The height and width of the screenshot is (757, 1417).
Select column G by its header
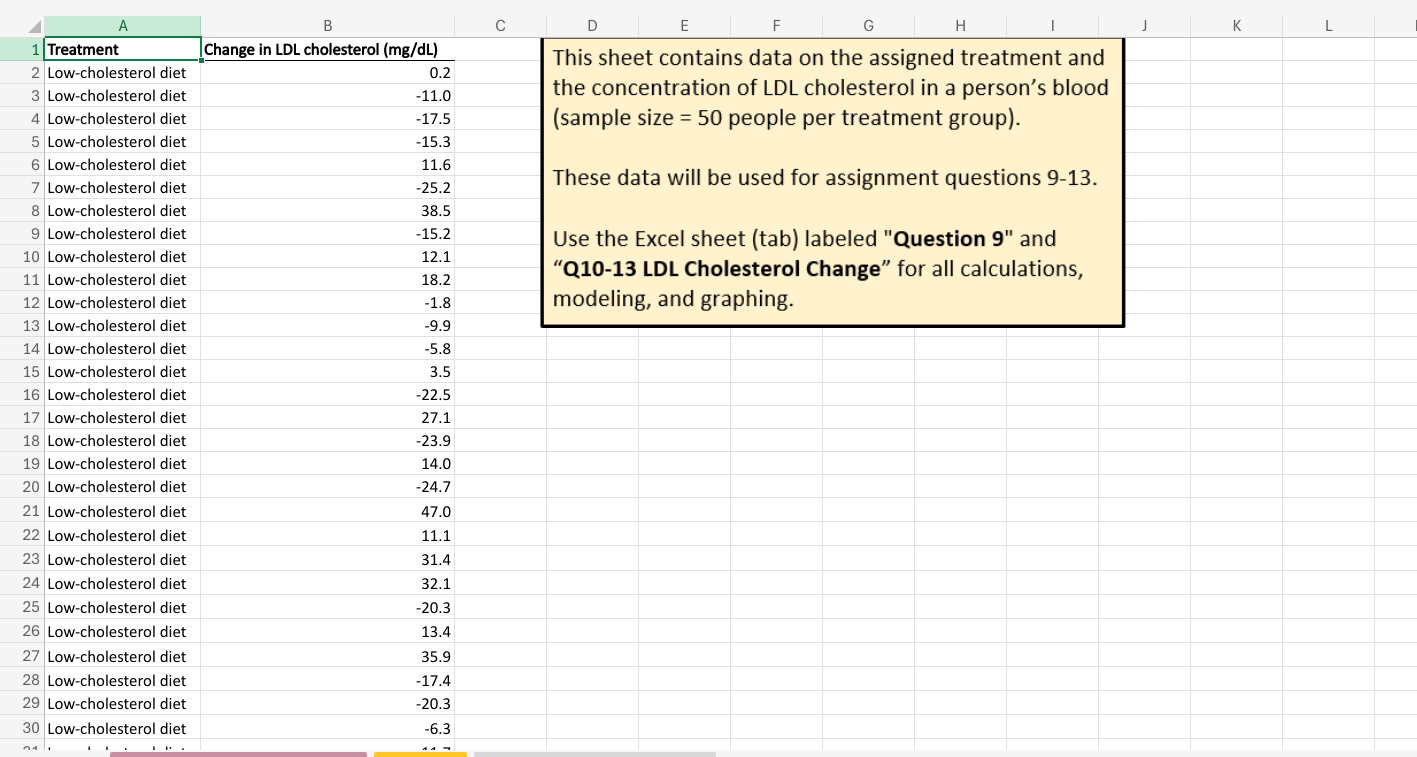click(868, 26)
